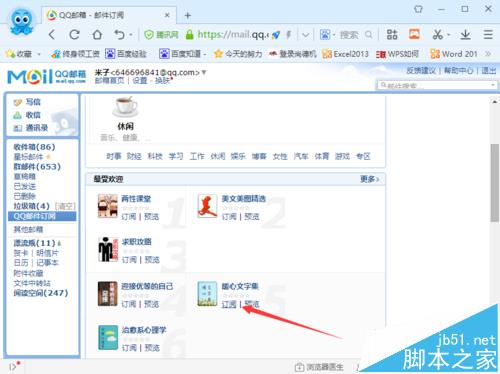Click the lightning icon in address bar
Screen dimensions: 500x374
pyautogui.click(x=289, y=35)
